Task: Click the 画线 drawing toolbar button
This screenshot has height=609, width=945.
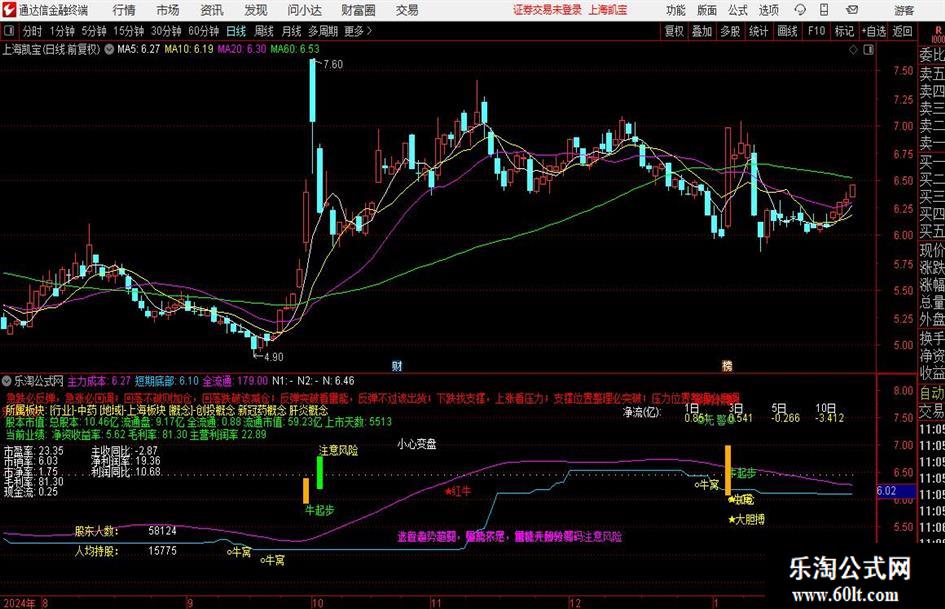Action: 787,31
